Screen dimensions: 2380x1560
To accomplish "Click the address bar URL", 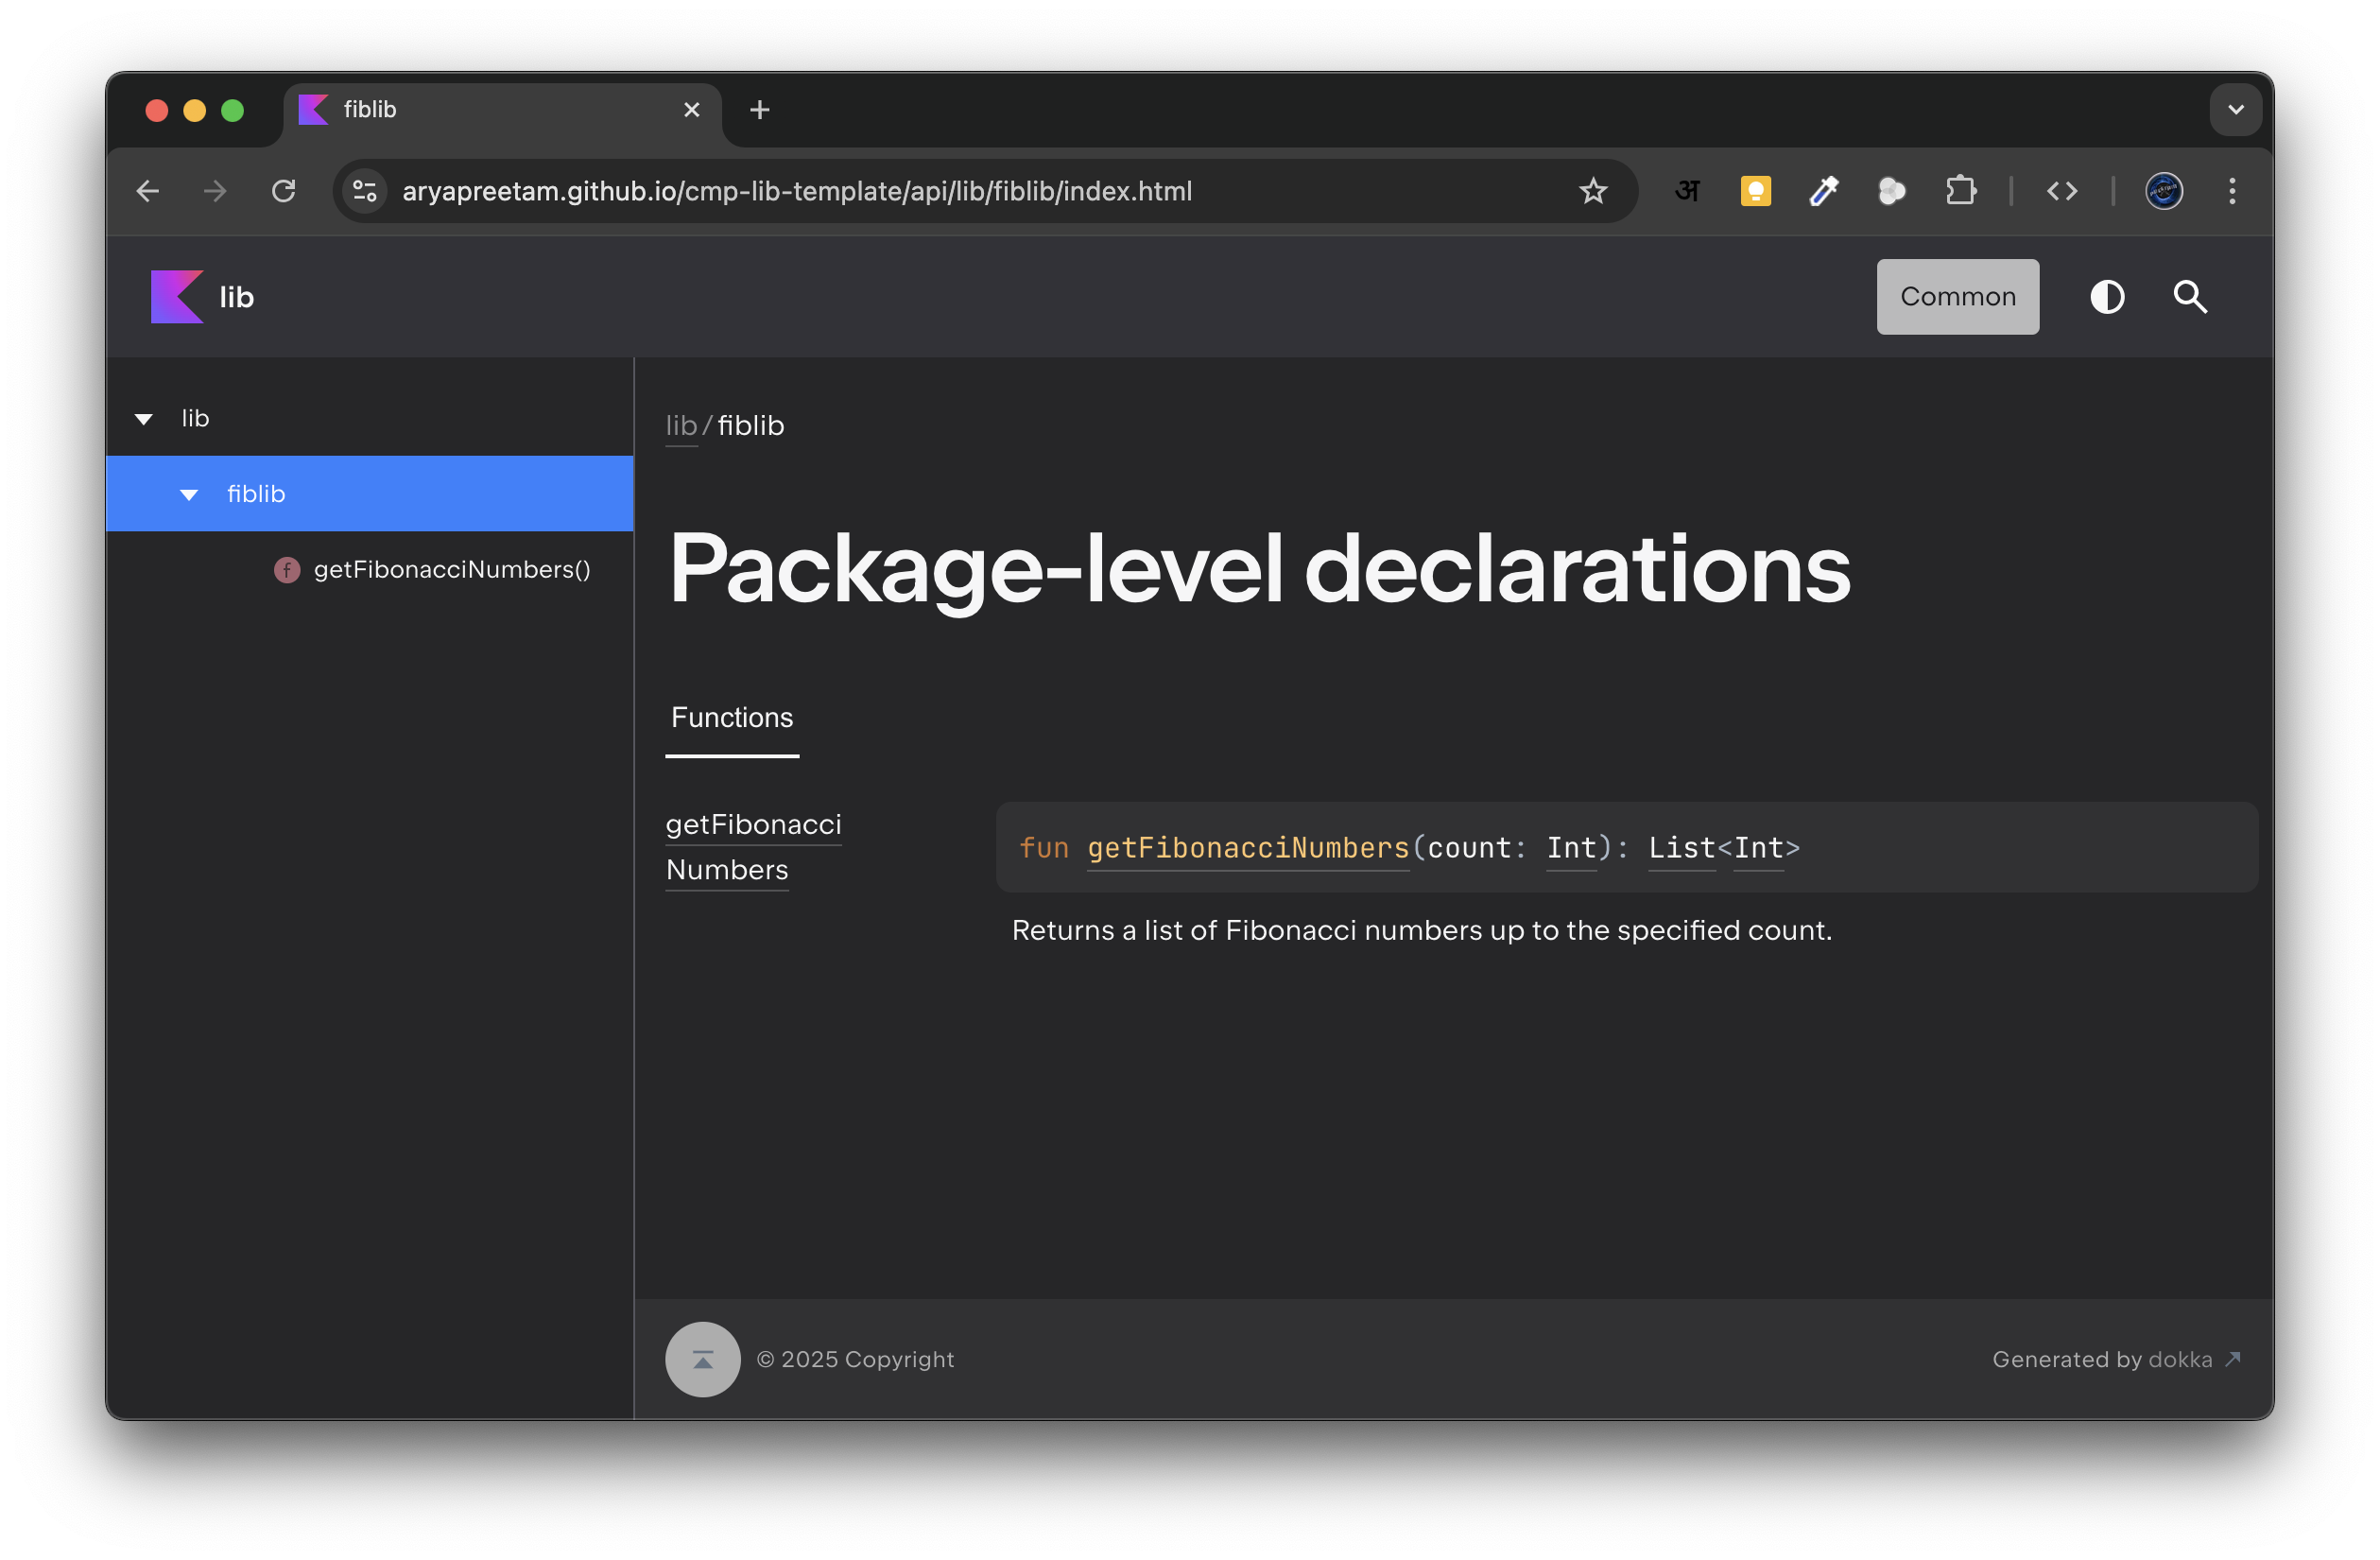I will tap(797, 191).
